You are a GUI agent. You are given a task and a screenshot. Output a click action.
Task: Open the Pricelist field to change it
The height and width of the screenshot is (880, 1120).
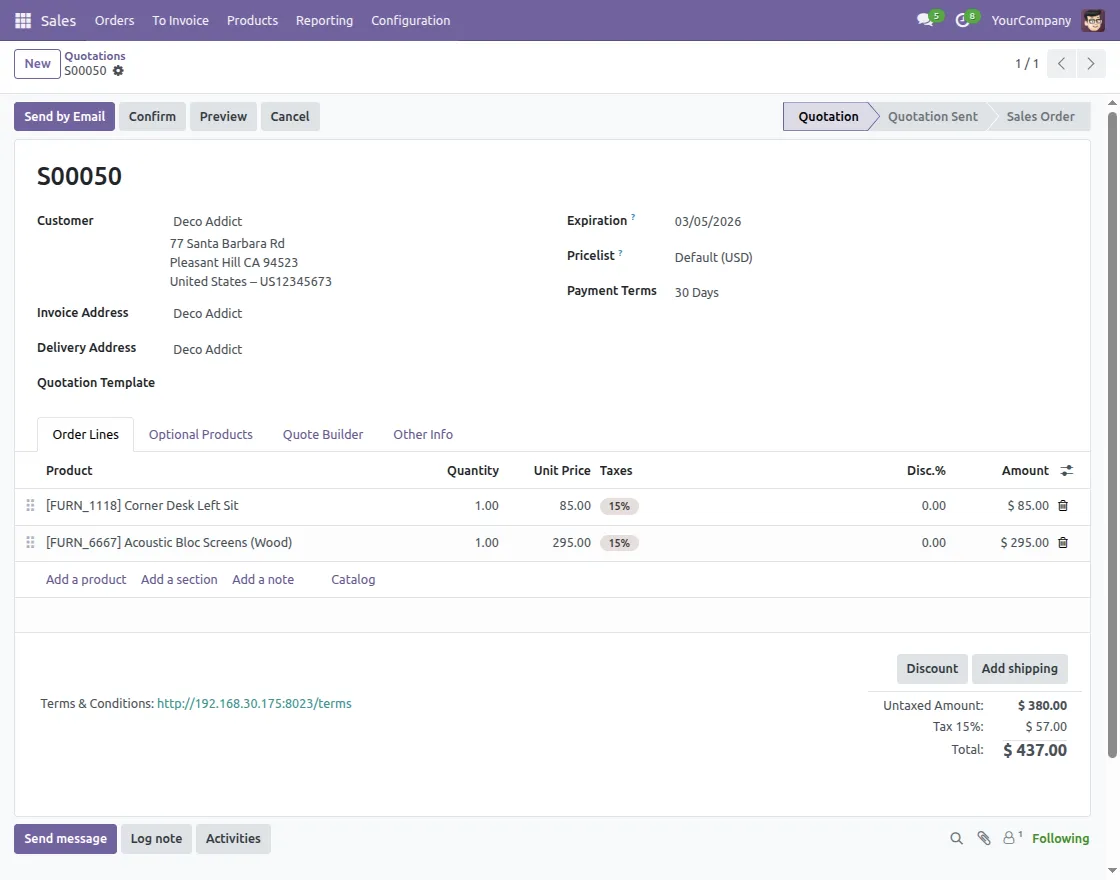(x=713, y=257)
